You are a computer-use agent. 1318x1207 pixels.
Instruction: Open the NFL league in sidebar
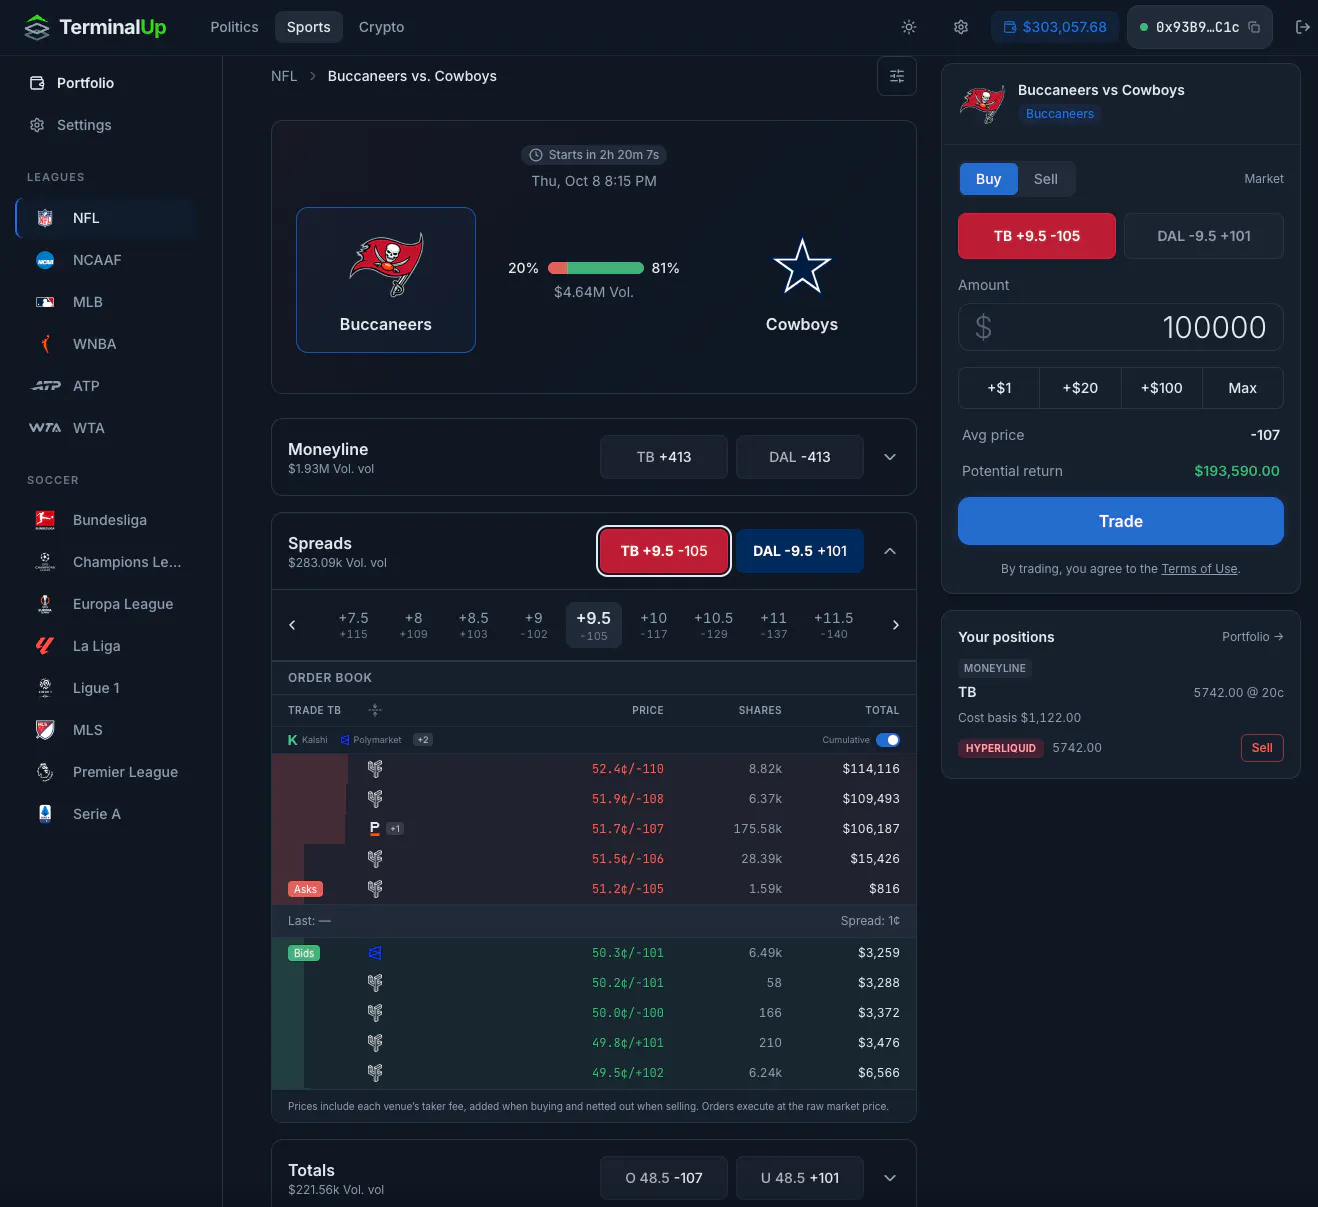[105, 218]
